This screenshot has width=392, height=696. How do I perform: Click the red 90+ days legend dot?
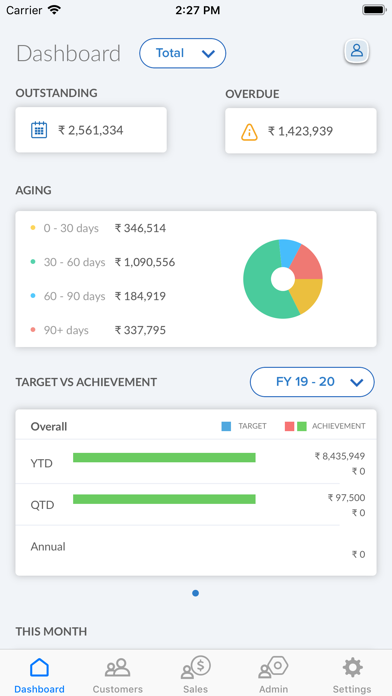[x=33, y=330]
